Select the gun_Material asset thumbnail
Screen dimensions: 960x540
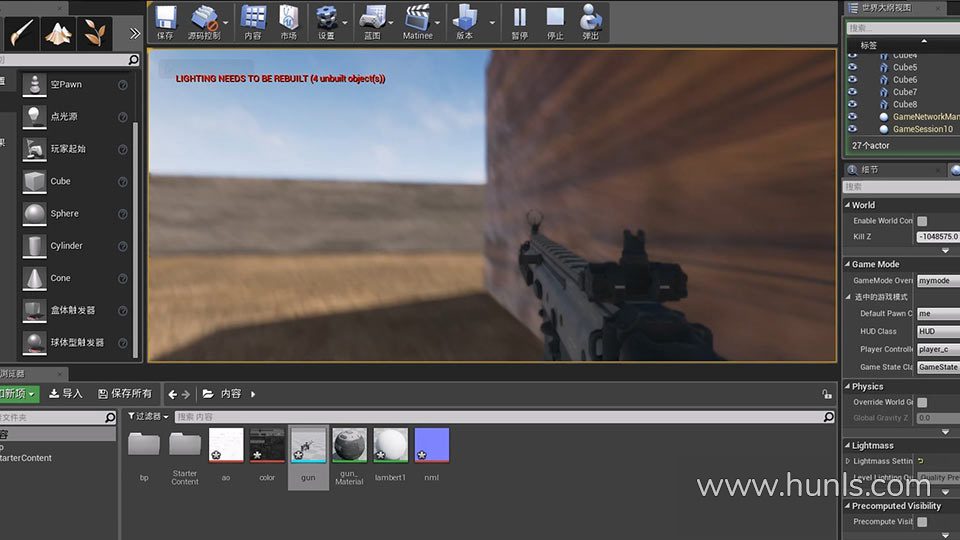(349, 446)
